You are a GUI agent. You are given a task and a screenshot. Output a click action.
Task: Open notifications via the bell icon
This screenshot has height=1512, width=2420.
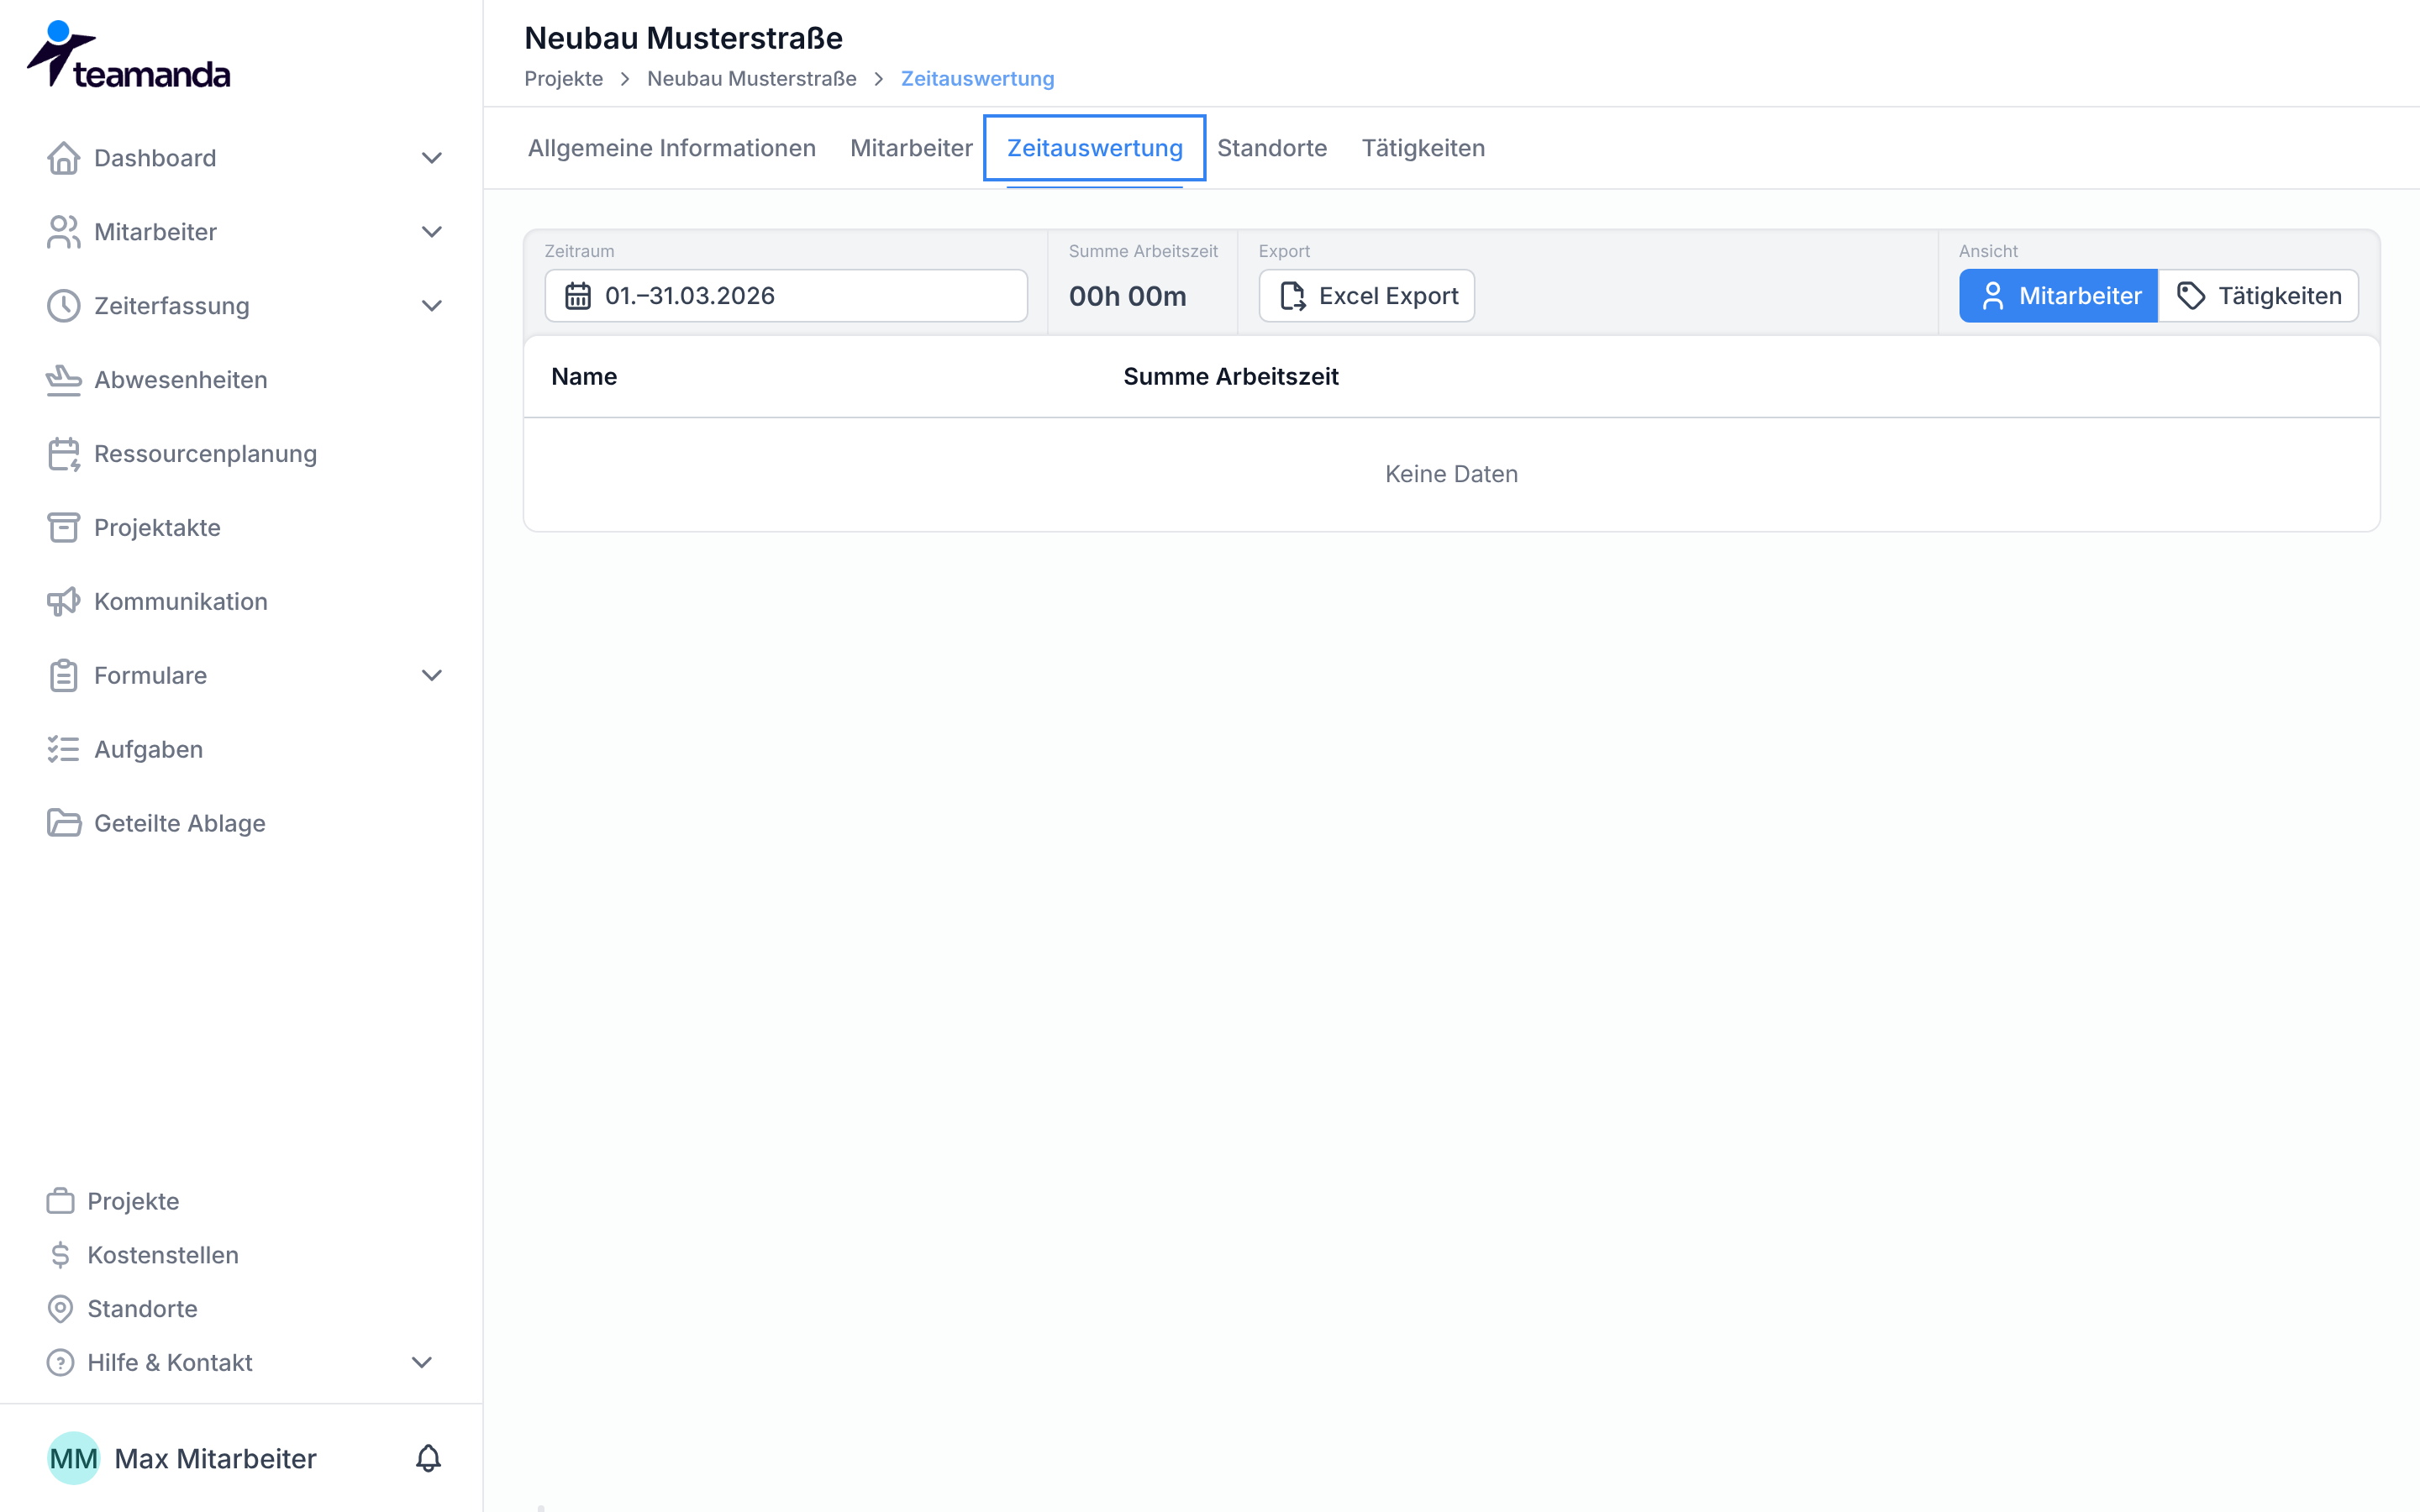(428, 1458)
